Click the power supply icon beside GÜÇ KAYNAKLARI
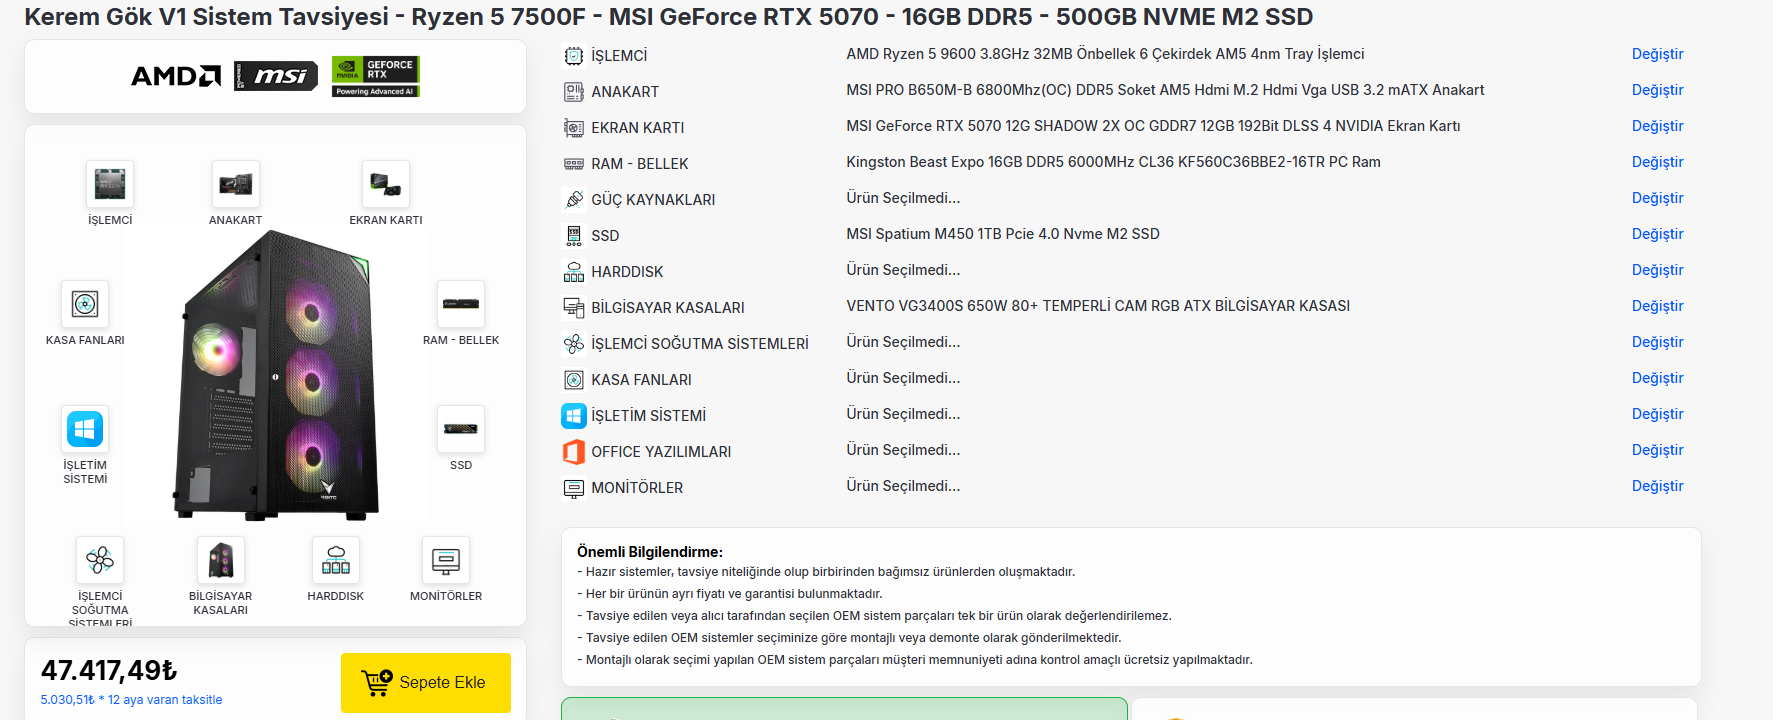 574,200
